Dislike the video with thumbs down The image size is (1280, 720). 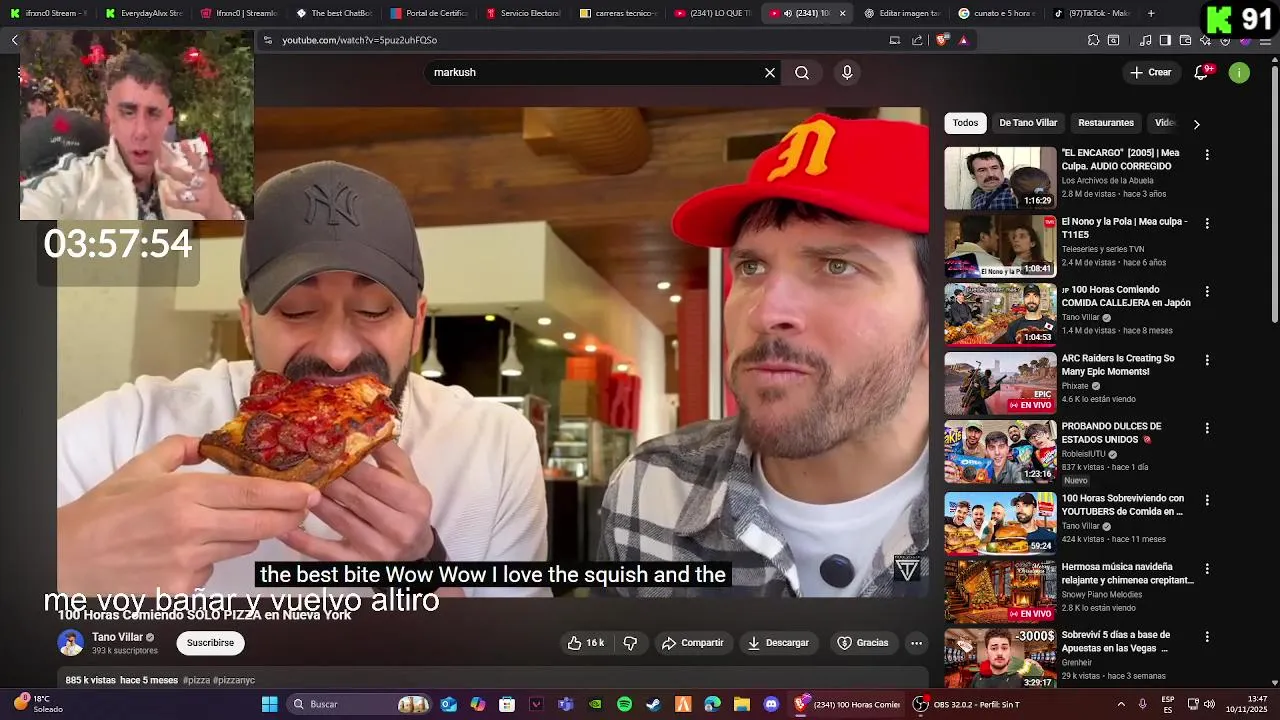pos(630,643)
